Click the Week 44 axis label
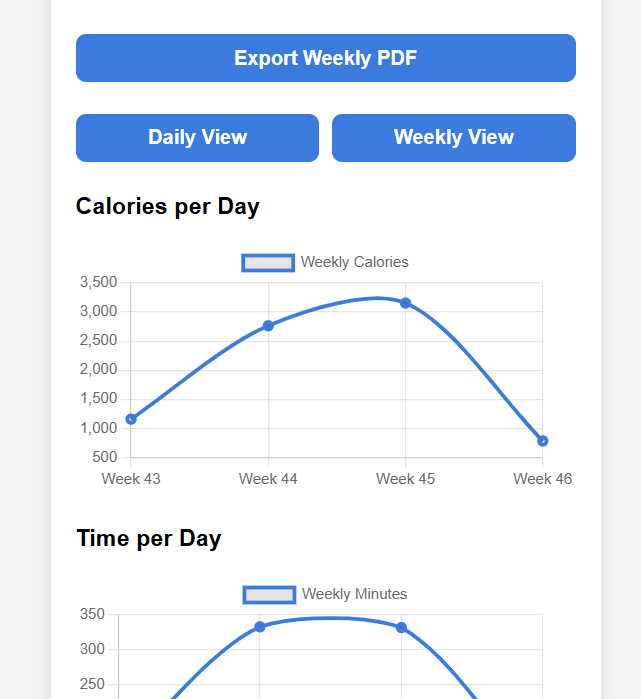 (x=268, y=479)
